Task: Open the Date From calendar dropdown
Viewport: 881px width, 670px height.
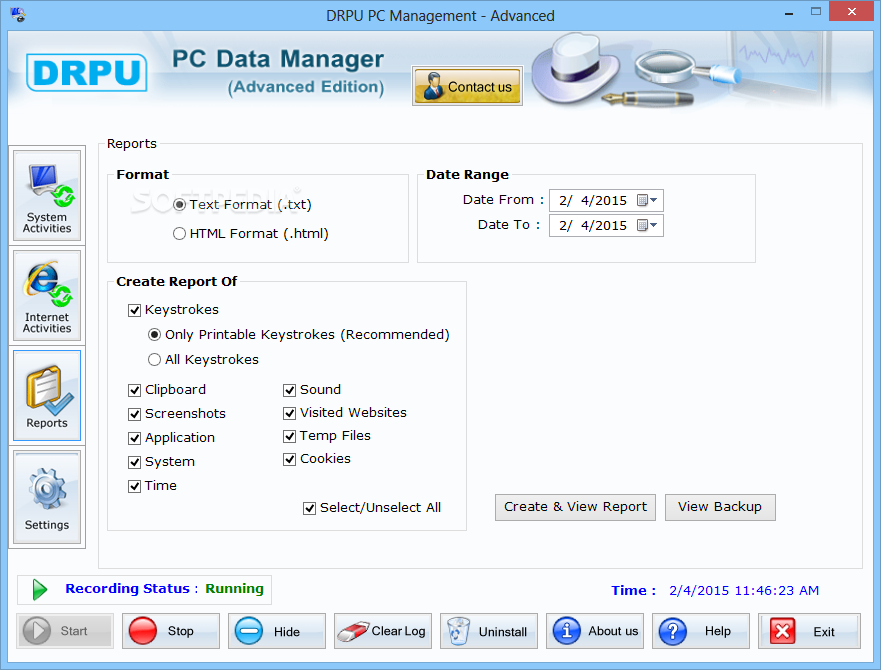Action: click(x=647, y=200)
